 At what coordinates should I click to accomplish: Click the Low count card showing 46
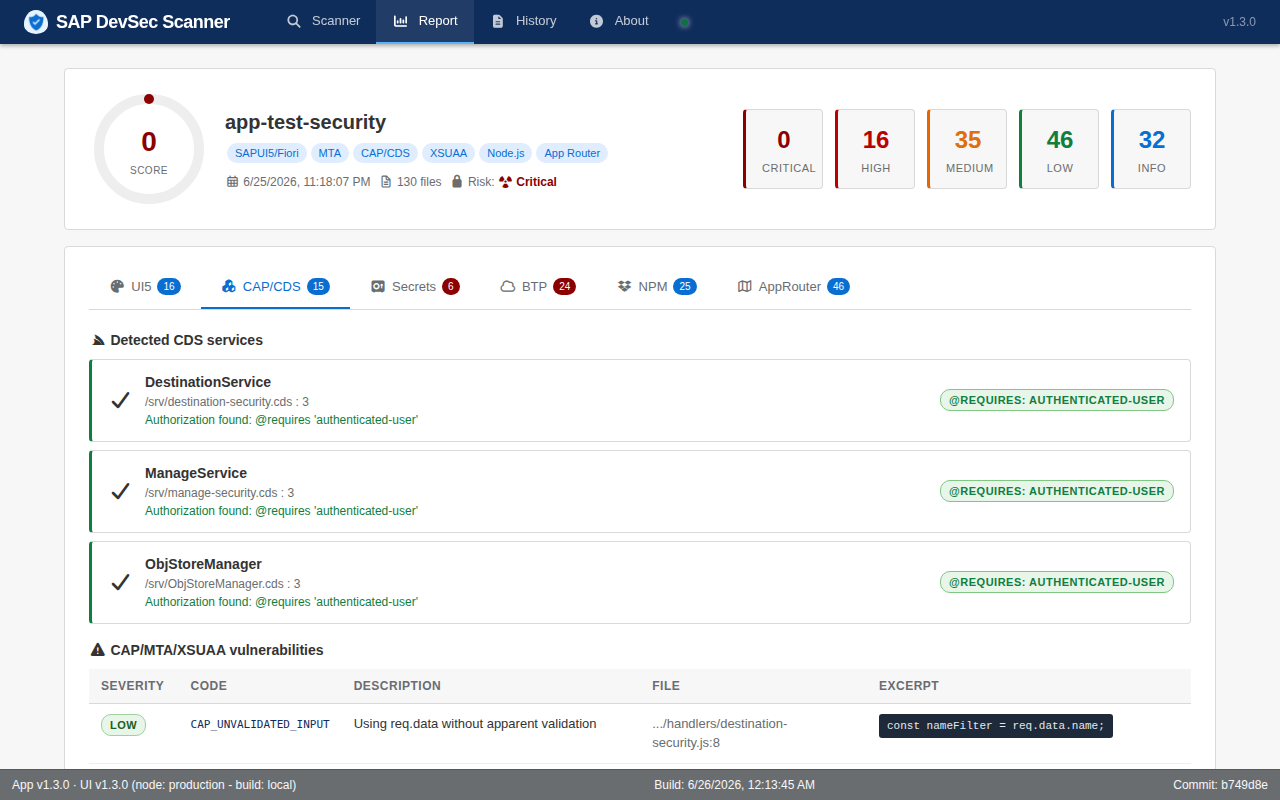click(x=1059, y=149)
